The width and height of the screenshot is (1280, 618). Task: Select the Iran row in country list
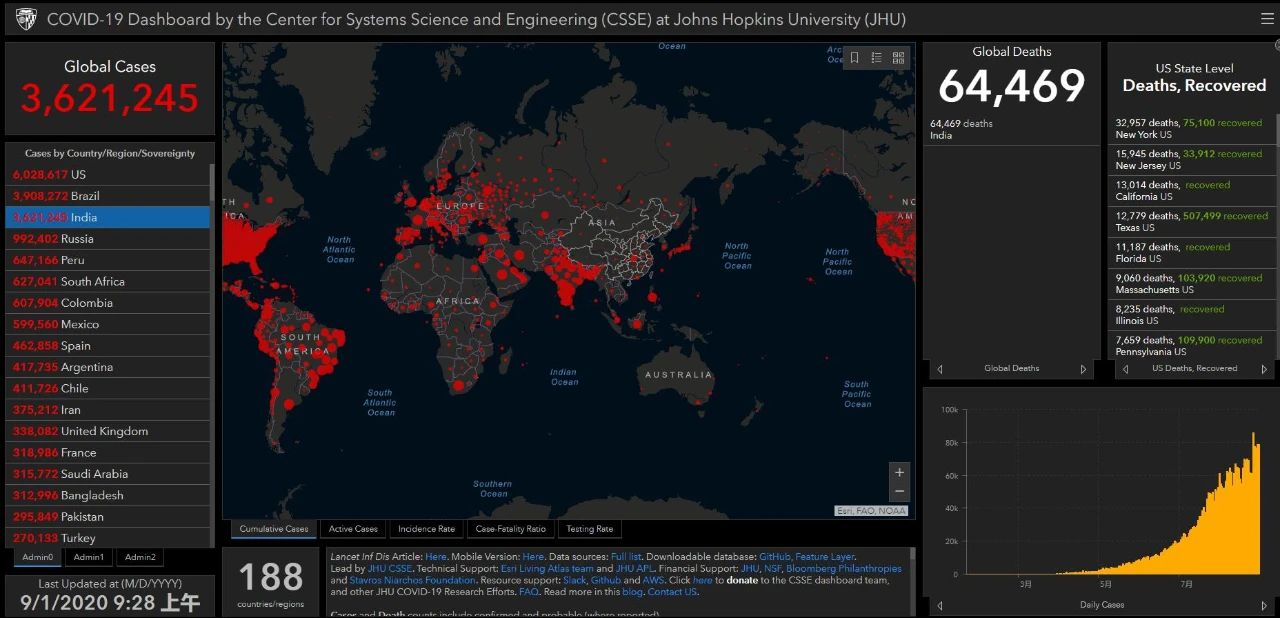[108, 410]
